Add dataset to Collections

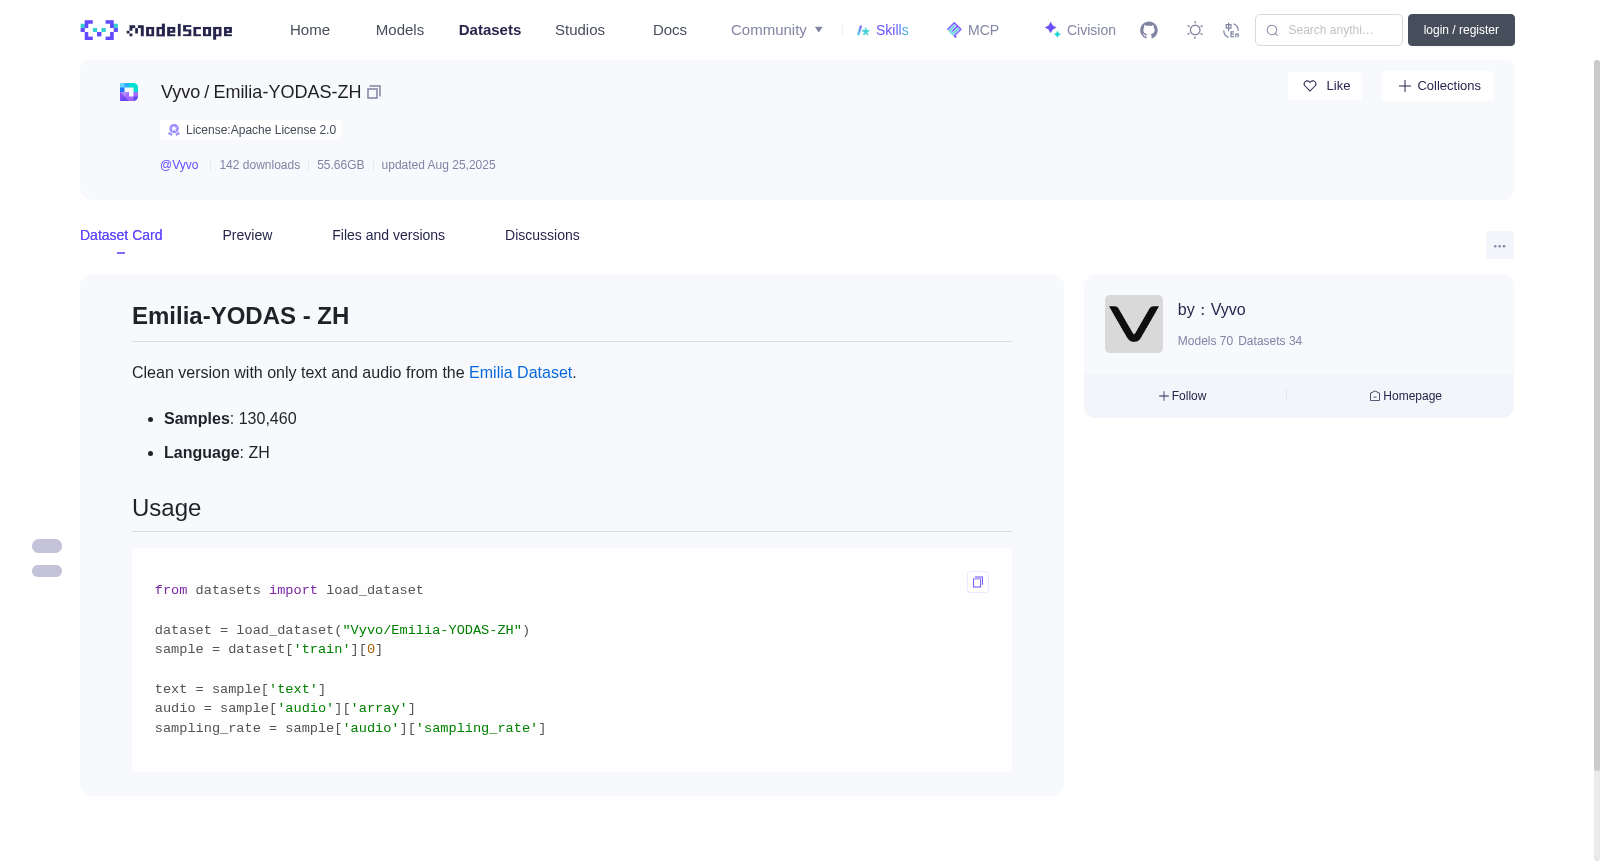coord(1438,86)
